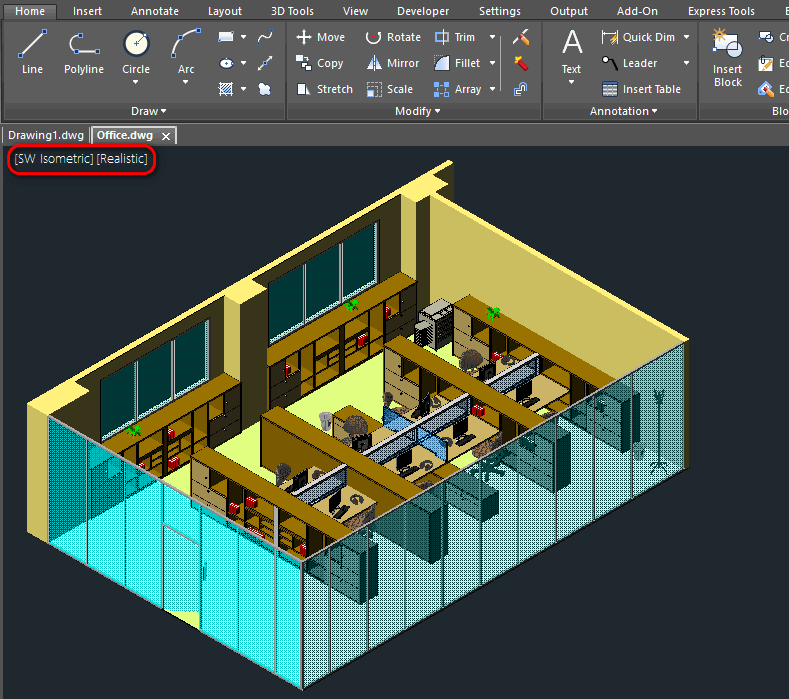Switch to the Drawing1.dwg document tab
The image size is (789, 699).
[46, 135]
